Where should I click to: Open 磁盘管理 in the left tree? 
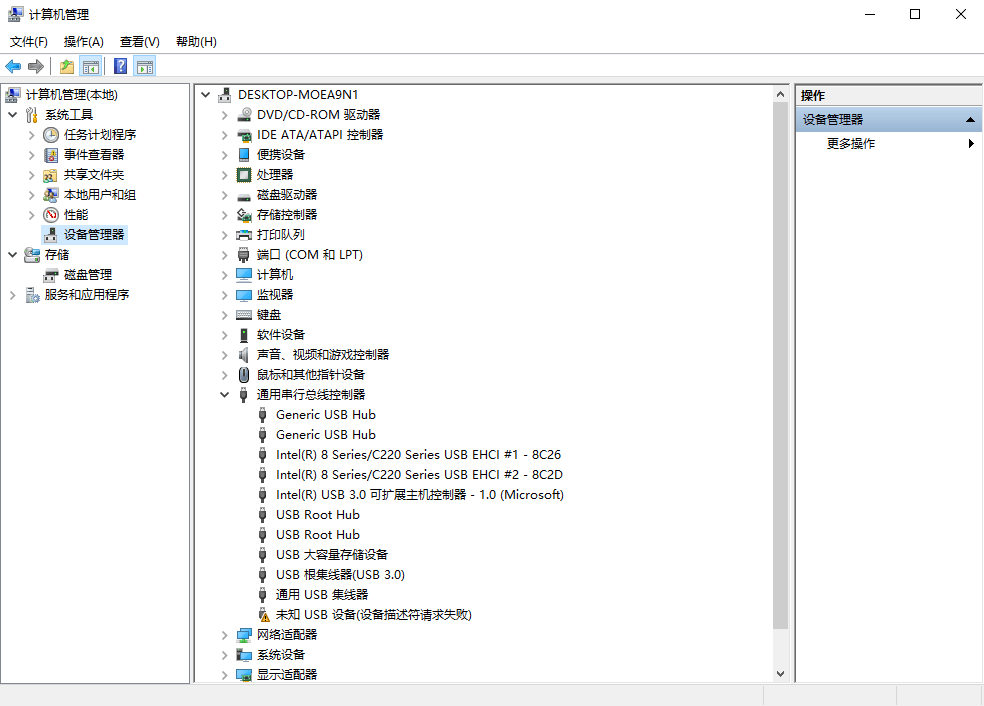click(88, 275)
